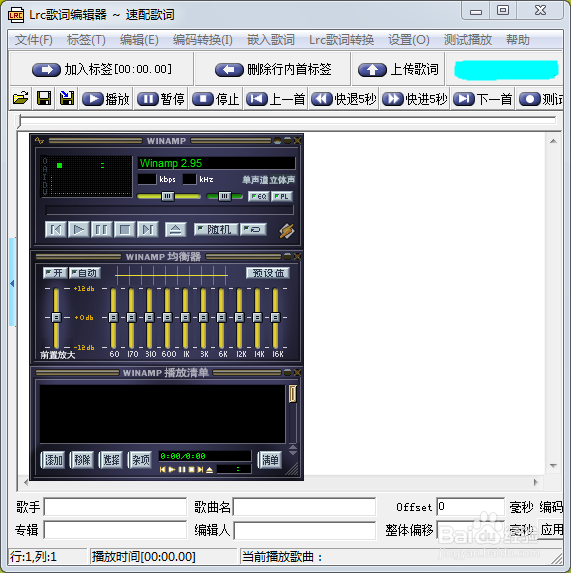Click the 停止 stop toolbar button
Screen dimensions: 571x573
click(216, 99)
